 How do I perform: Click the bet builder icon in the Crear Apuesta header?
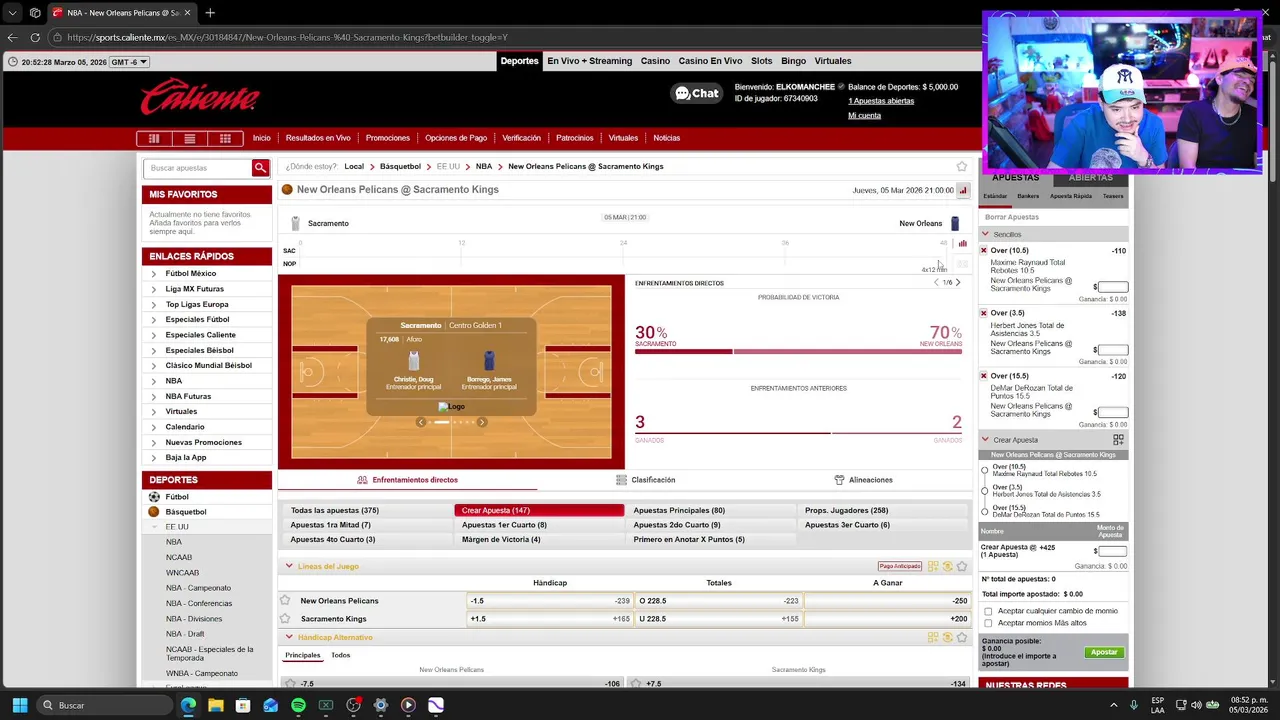pos(1118,440)
